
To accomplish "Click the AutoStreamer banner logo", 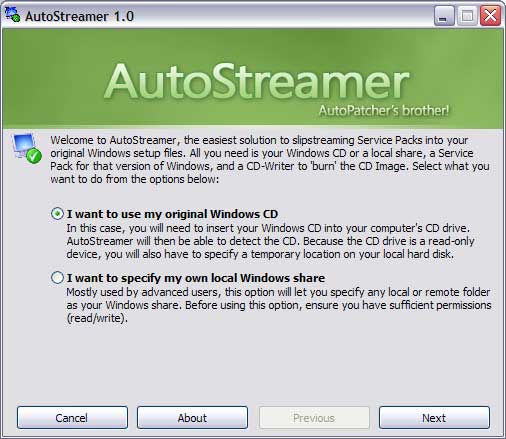I will [x=257, y=82].
